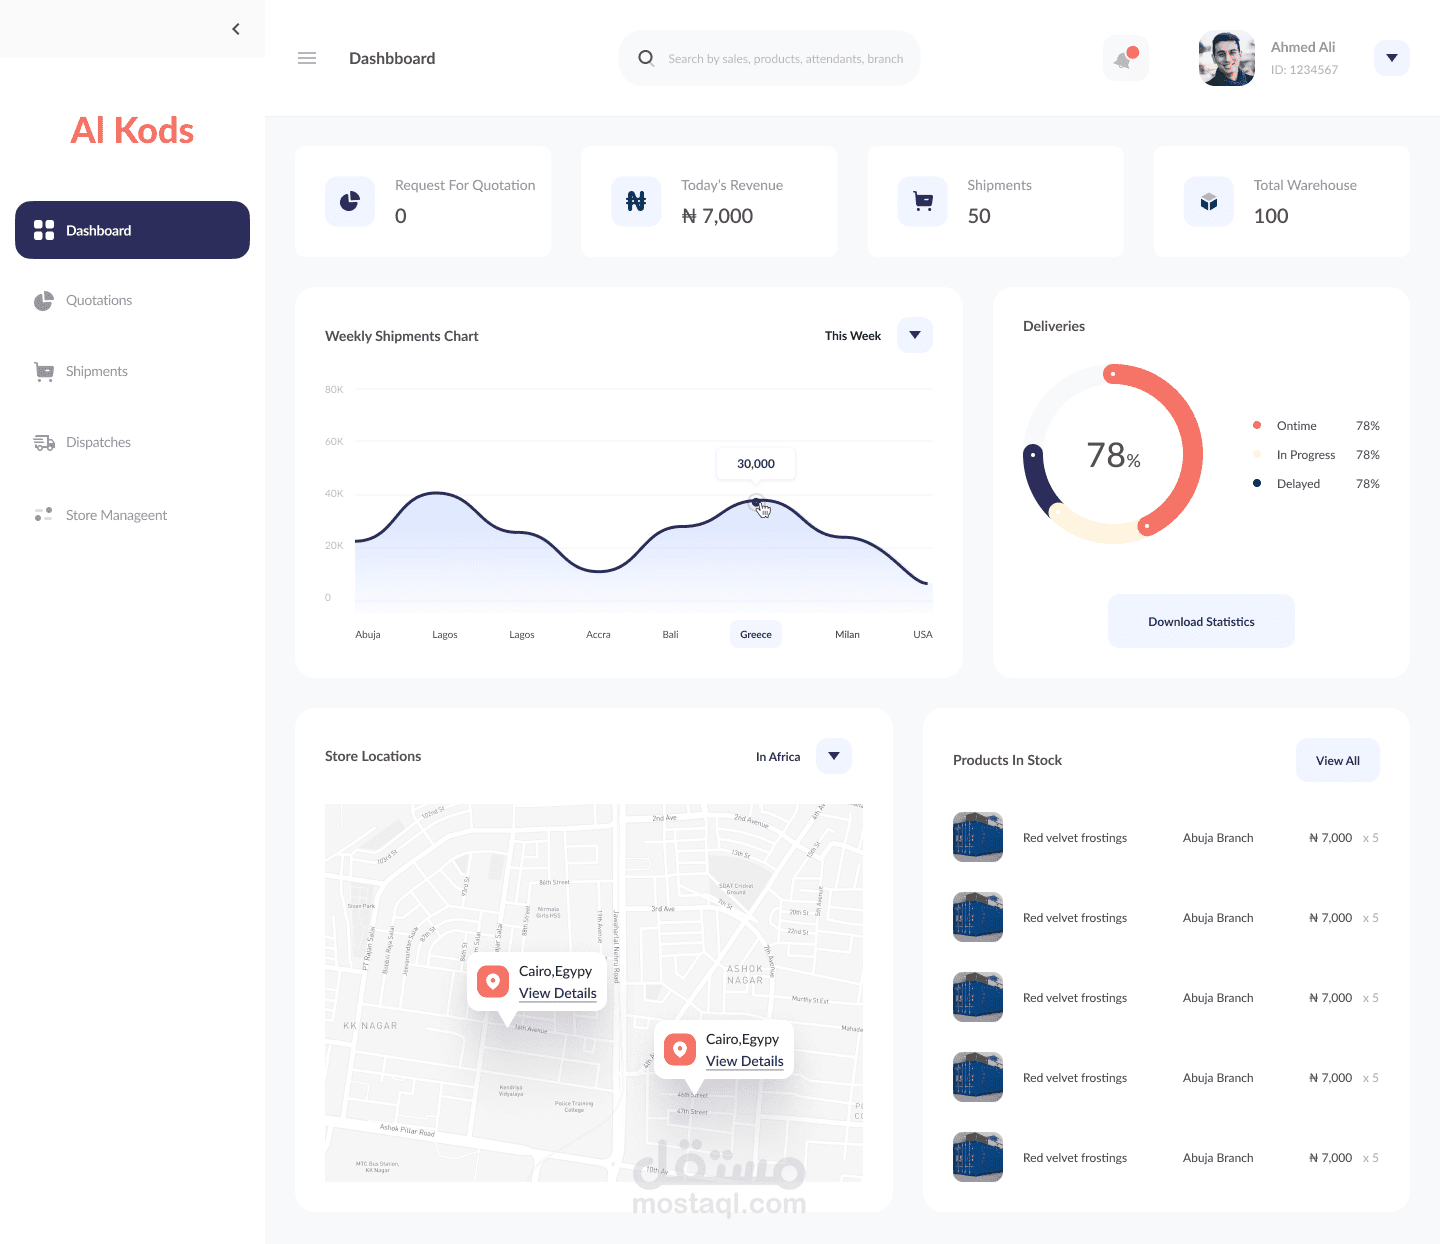Screen dimensions: 1440x1244
Task: Click the Total Warehouse box icon
Action: coord(1208,201)
